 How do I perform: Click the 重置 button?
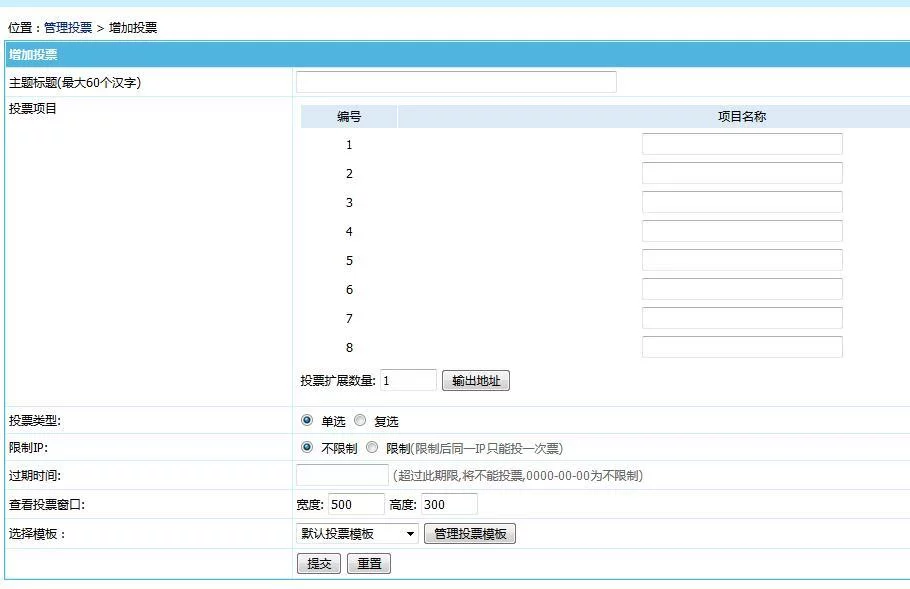tap(369, 563)
